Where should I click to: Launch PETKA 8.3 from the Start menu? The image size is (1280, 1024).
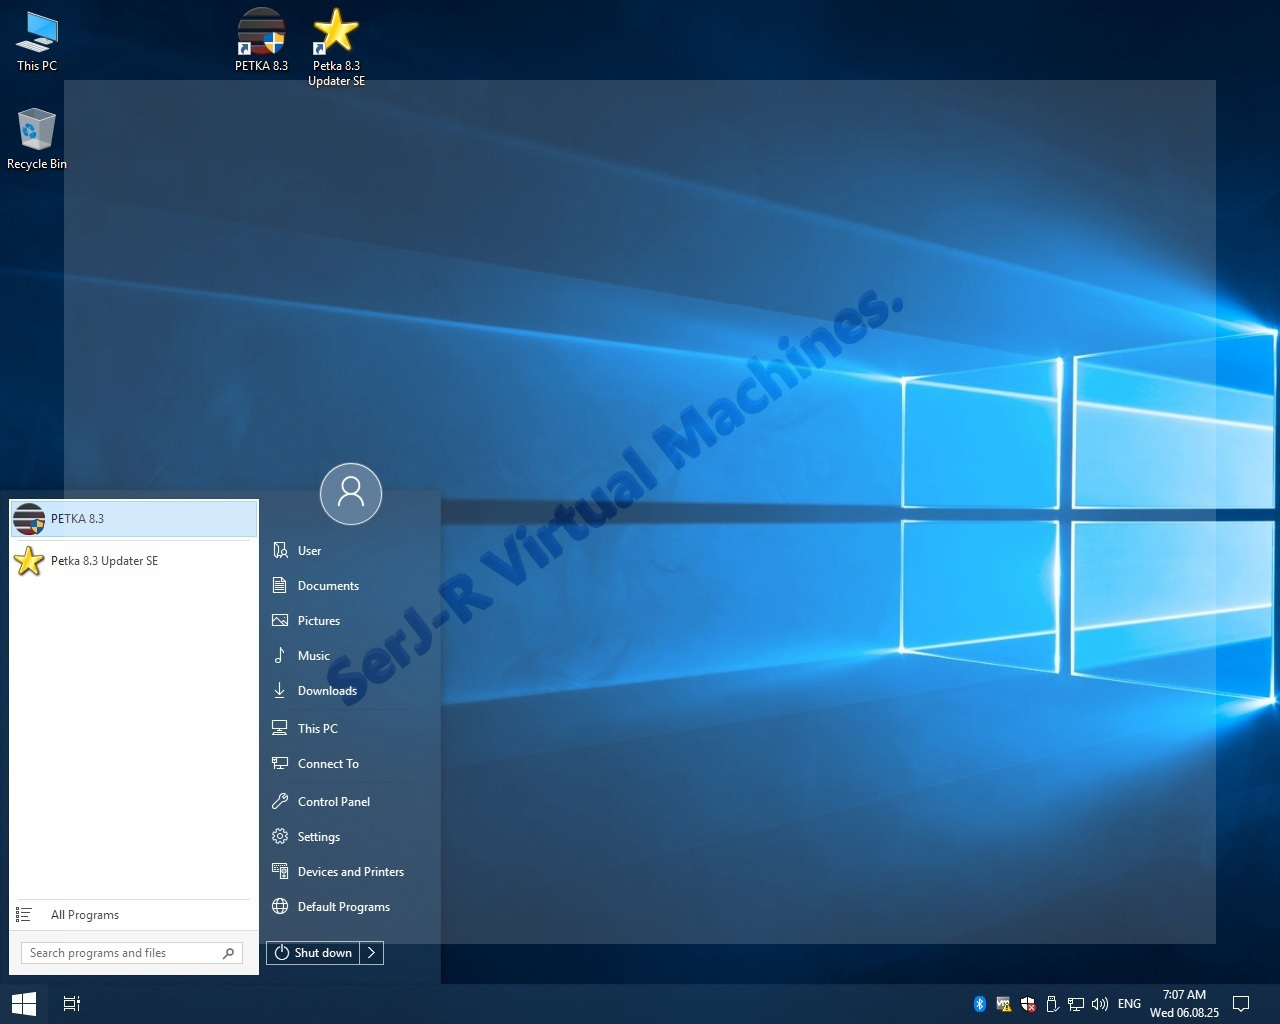click(133, 519)
